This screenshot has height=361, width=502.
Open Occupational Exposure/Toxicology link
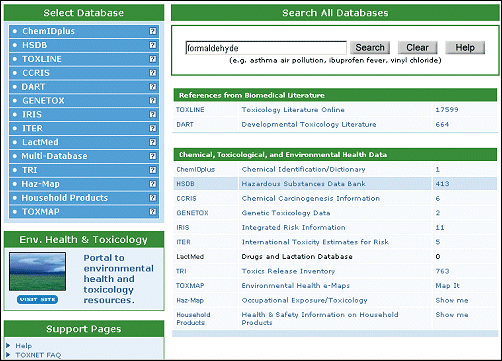pyautogui.click(x=304, y=300)
